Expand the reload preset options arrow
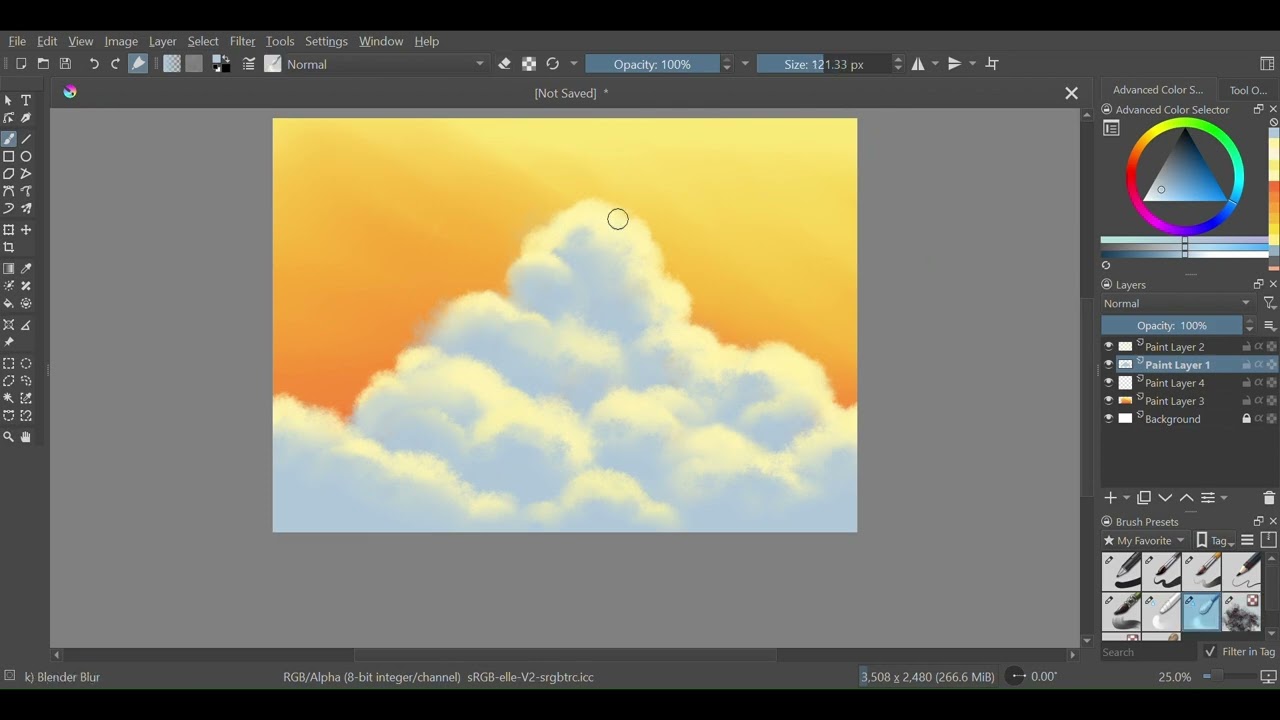 click(574, 64)
